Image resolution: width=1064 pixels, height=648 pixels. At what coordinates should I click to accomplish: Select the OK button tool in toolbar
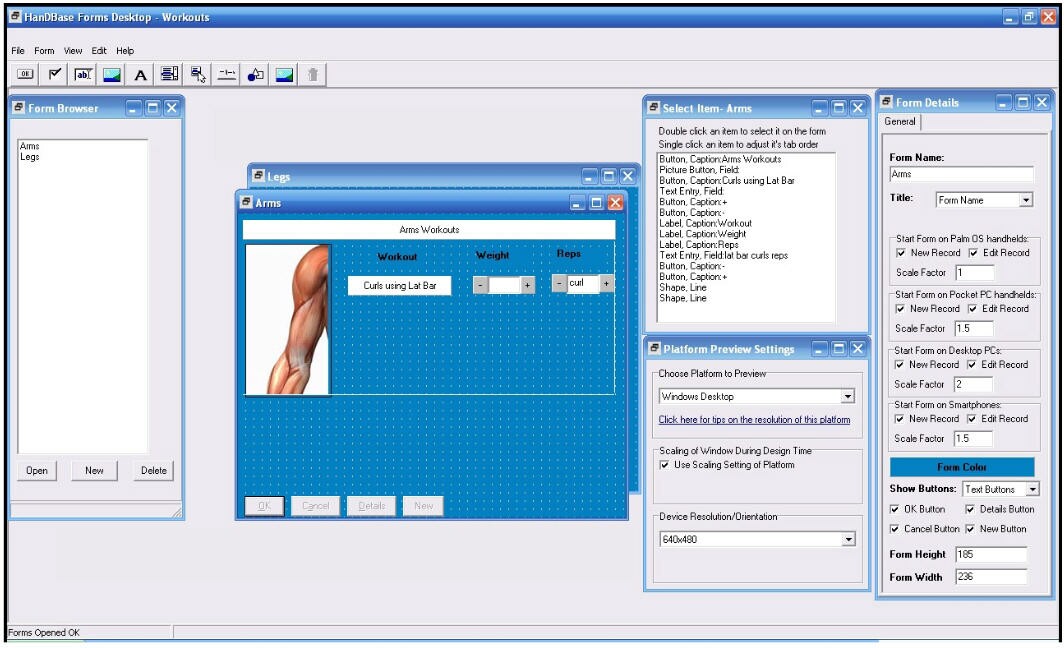(x=26, y=74)
